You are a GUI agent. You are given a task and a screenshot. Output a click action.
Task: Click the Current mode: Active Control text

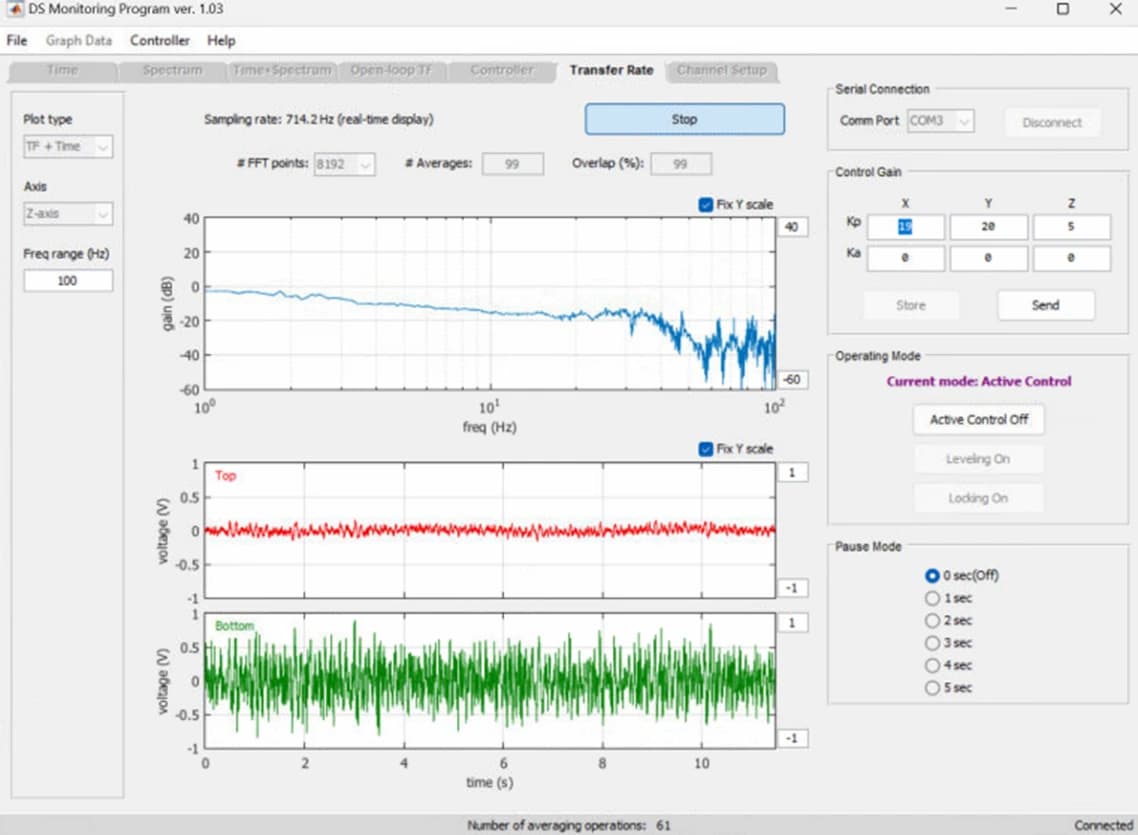978,382
